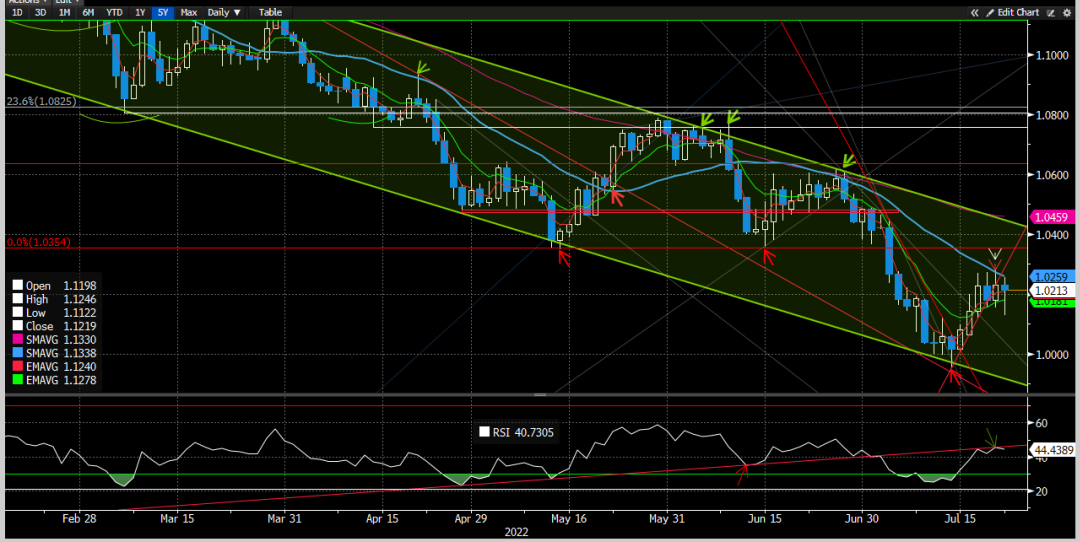Click the red EMAVG 1.1240 swatch
The height and width of the screenshot is (542, 1080).
pyautogui.click(x=17, y=366)
